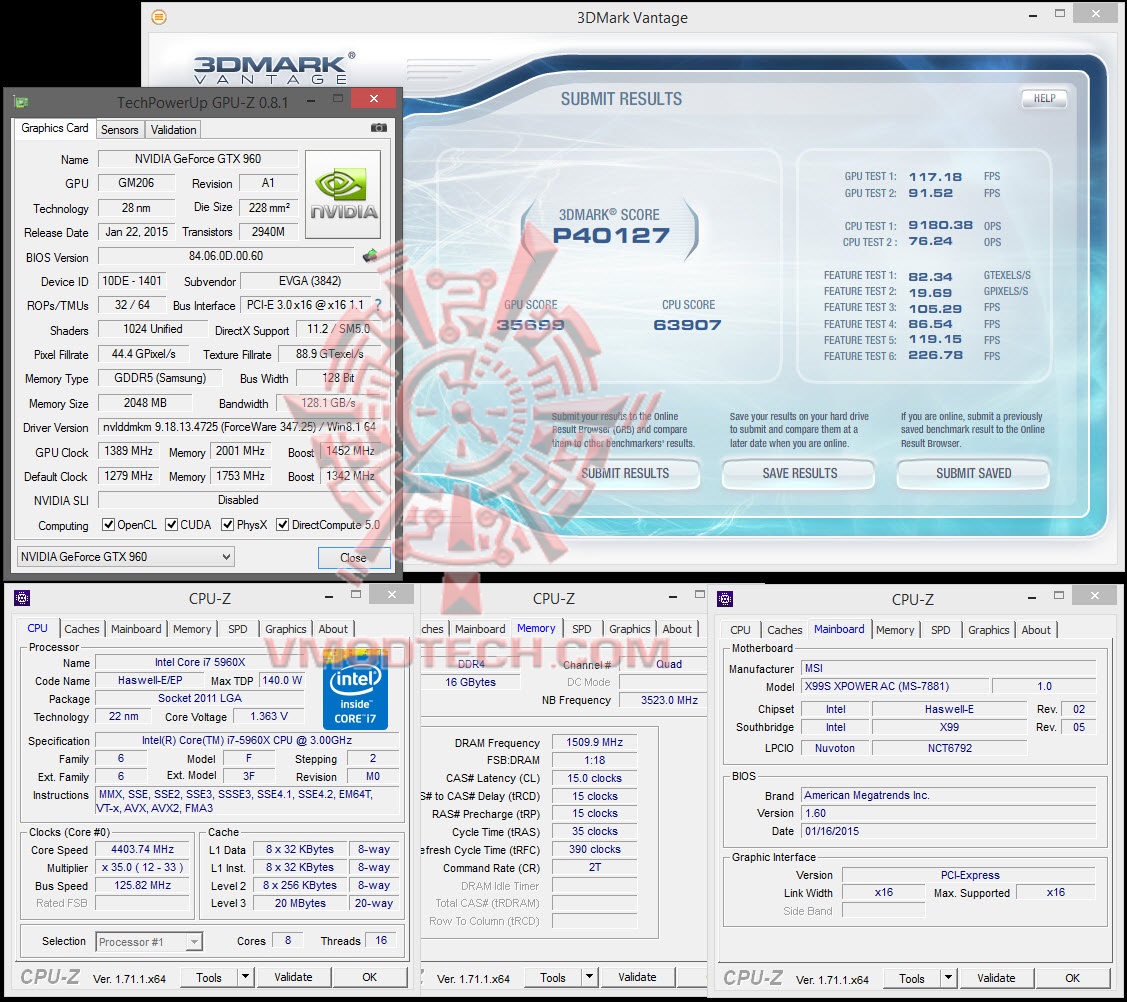
Task: Click the FEATURE TEST 6 value 226.78
Action: tap(935, 355)
